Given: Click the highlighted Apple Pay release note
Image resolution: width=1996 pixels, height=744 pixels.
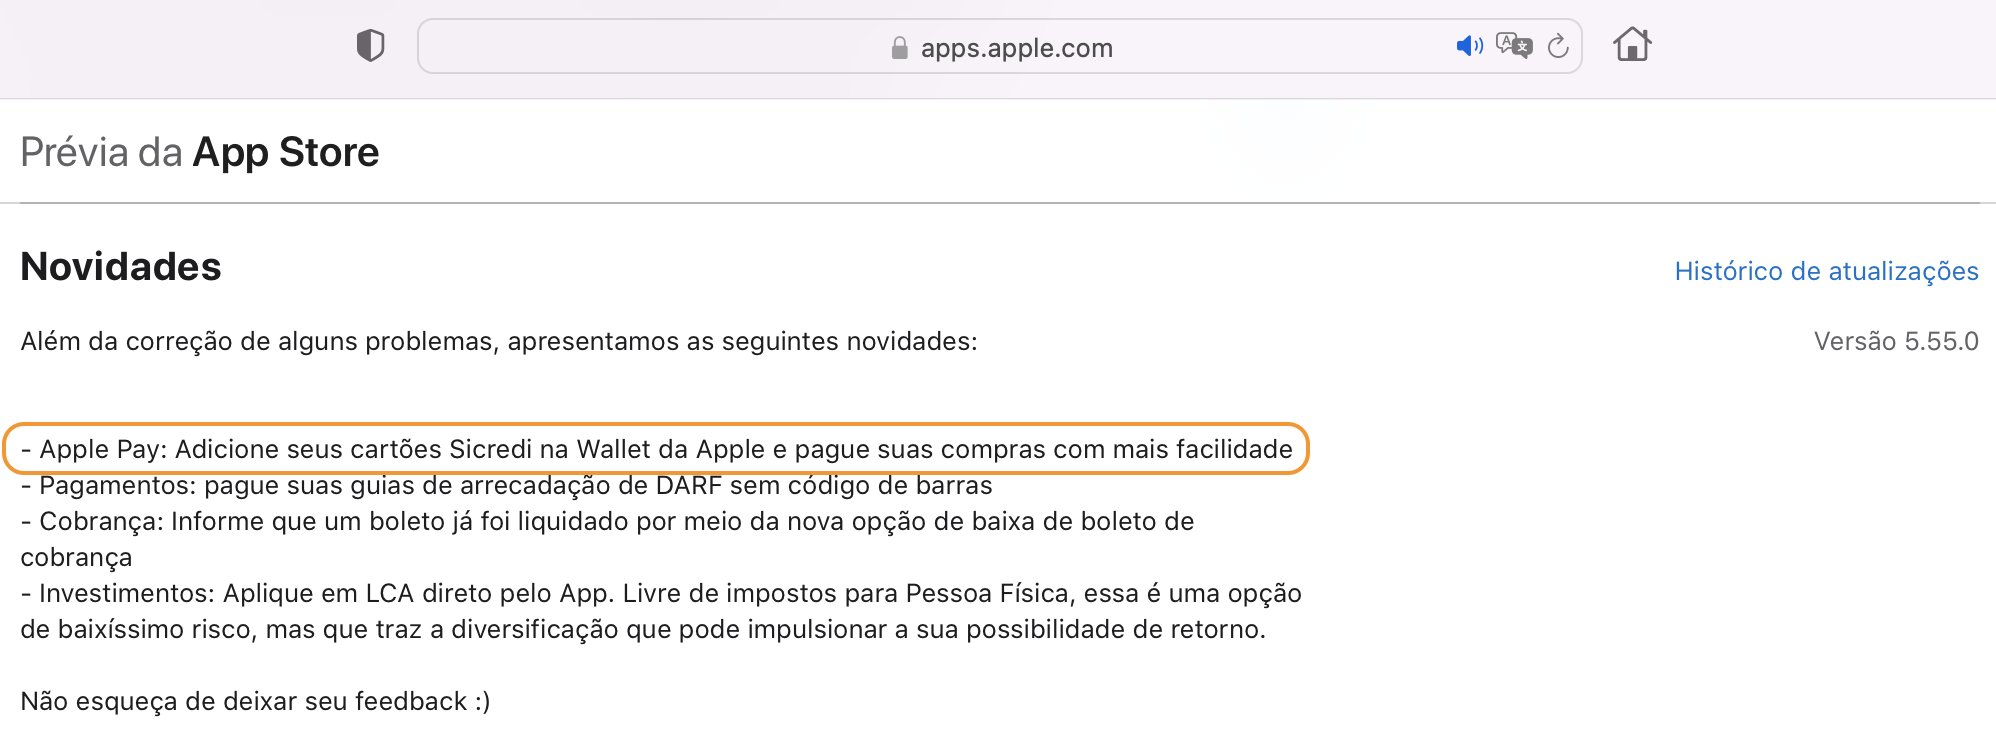Looking at the screenshot, I should (x=656, y=449).
